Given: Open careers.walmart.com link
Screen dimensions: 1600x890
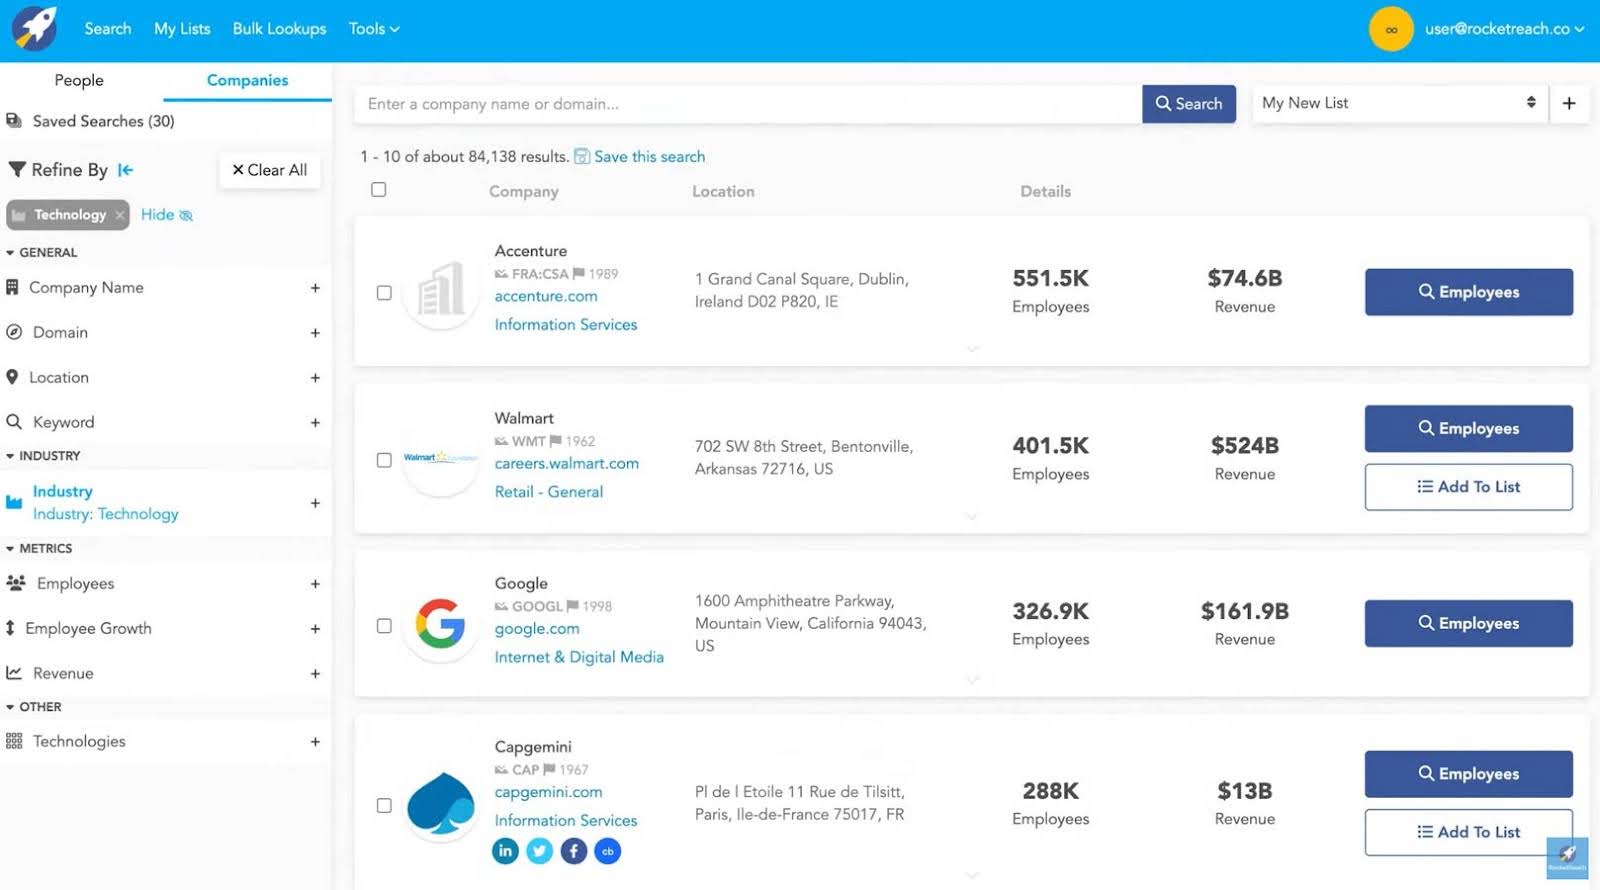Looking at the screenshot, I should tap(566, 463).
